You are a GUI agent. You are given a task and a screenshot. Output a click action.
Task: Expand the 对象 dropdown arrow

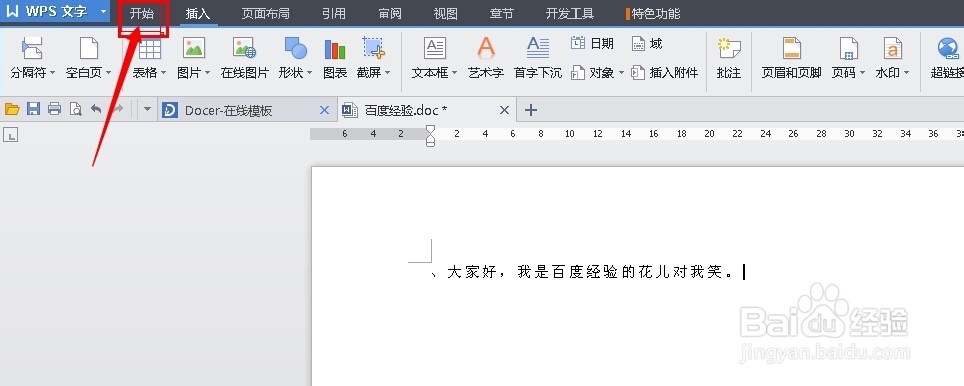click(x=621, y=73)
